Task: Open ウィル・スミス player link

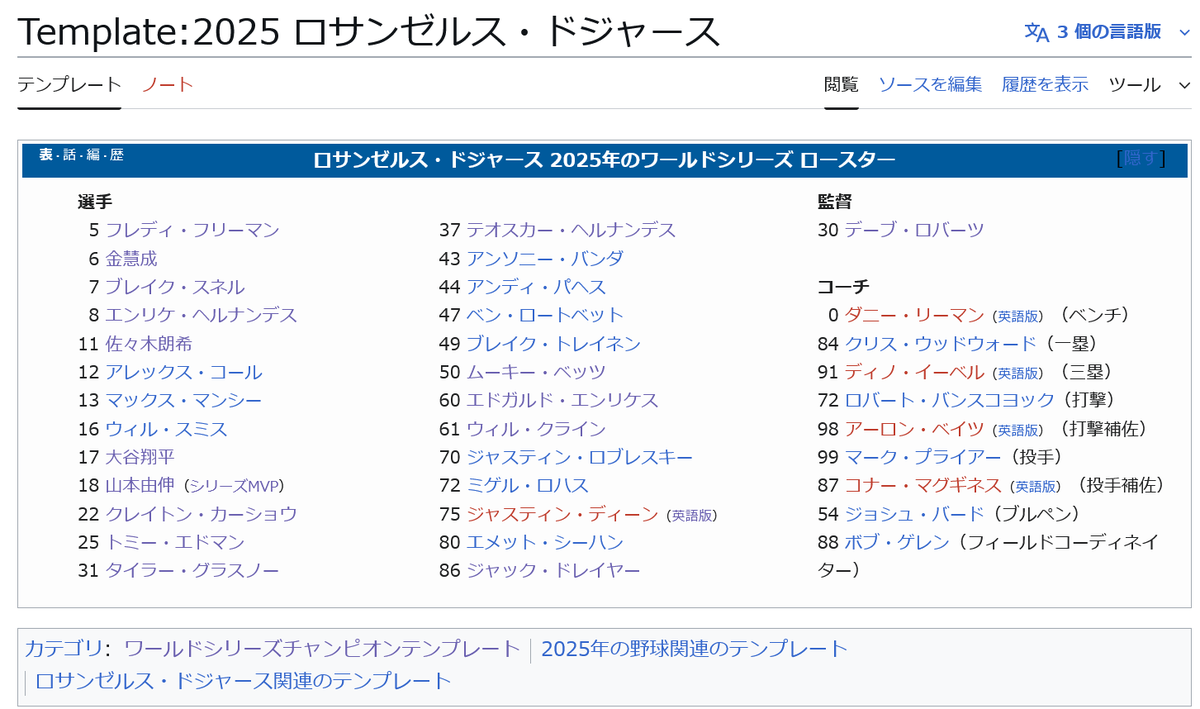Action: 166,429
